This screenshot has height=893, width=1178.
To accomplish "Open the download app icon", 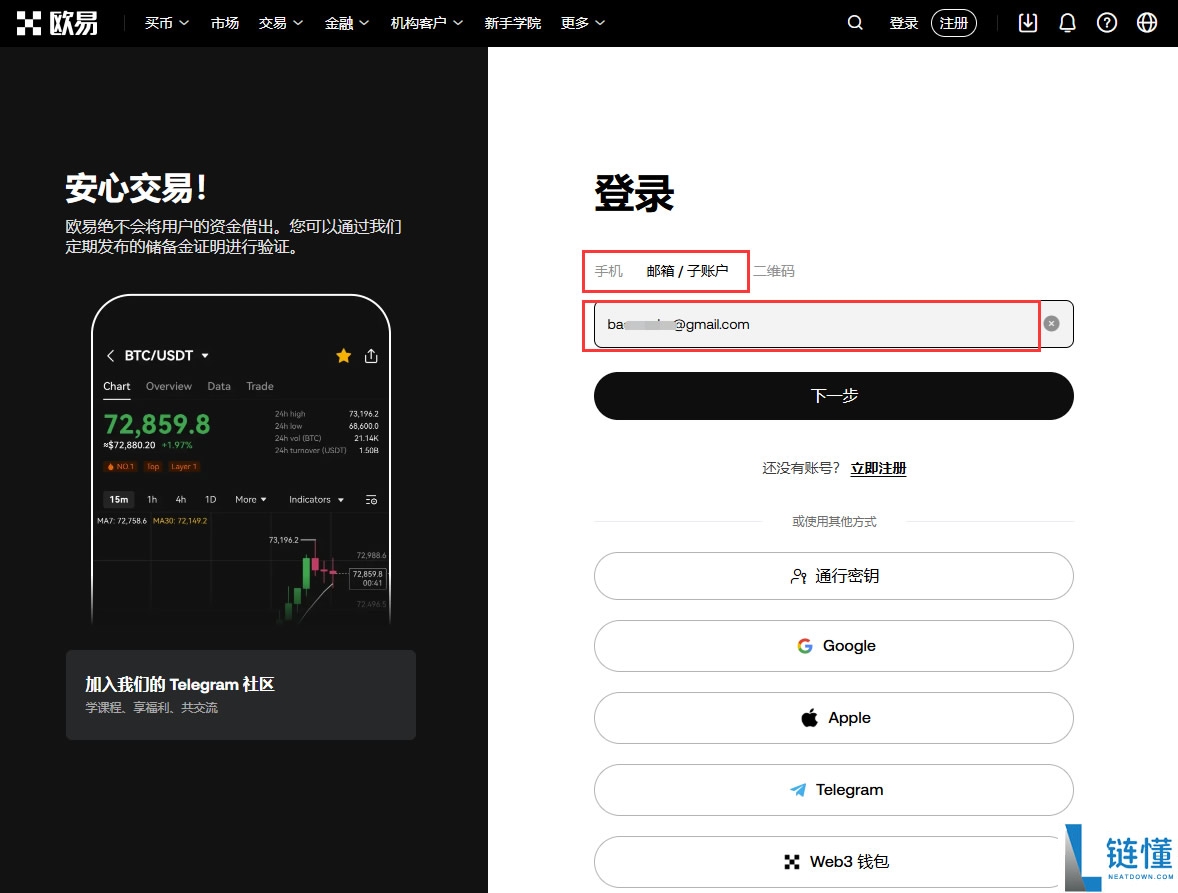I will point(1027,23).
